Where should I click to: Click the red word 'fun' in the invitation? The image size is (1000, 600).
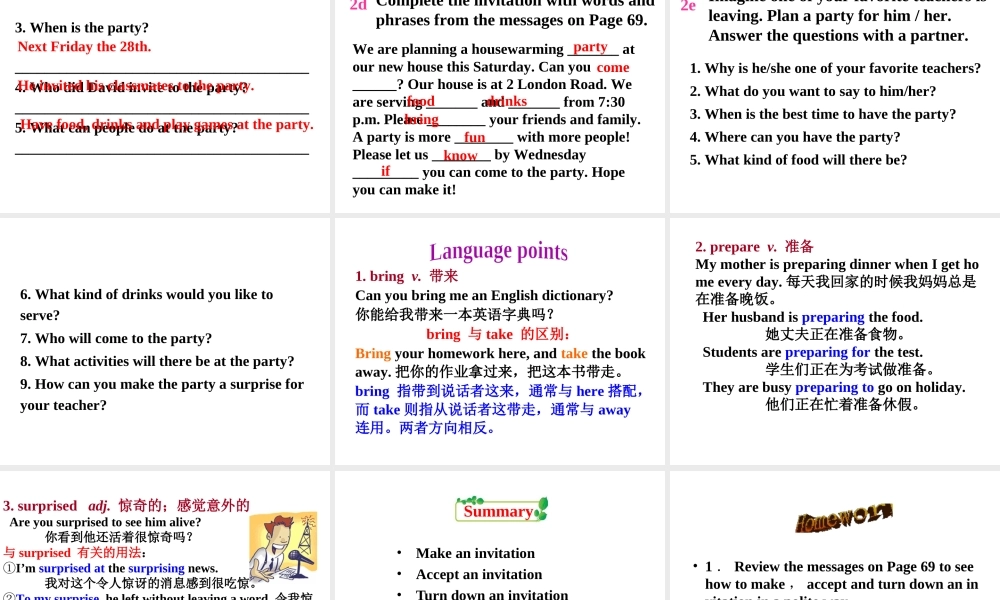coord(474,137)
